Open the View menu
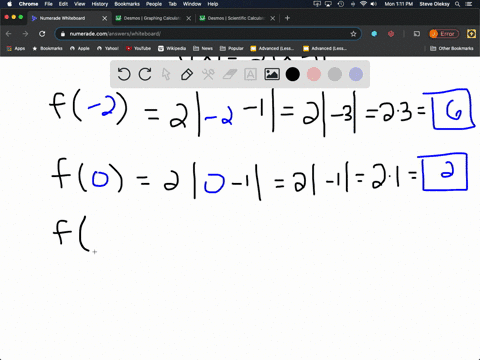Screen dimensions: 480x360 point(79,4)
